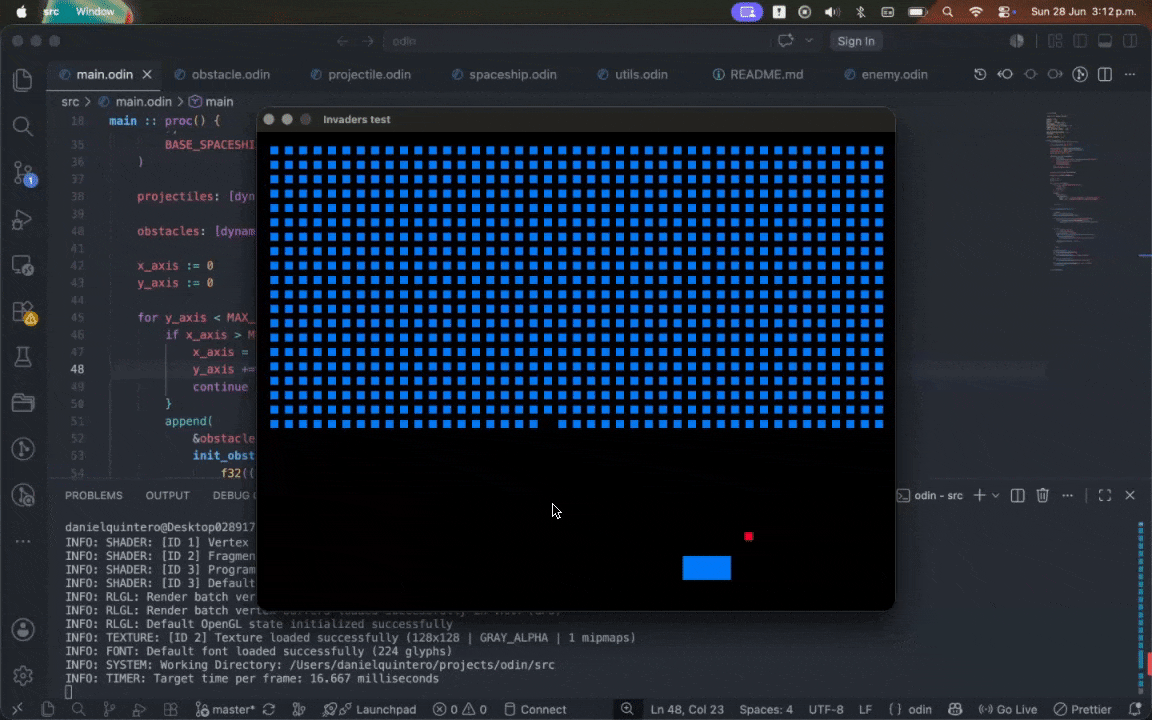
Task: Close the main.odin tab
Action: [147, 74]
